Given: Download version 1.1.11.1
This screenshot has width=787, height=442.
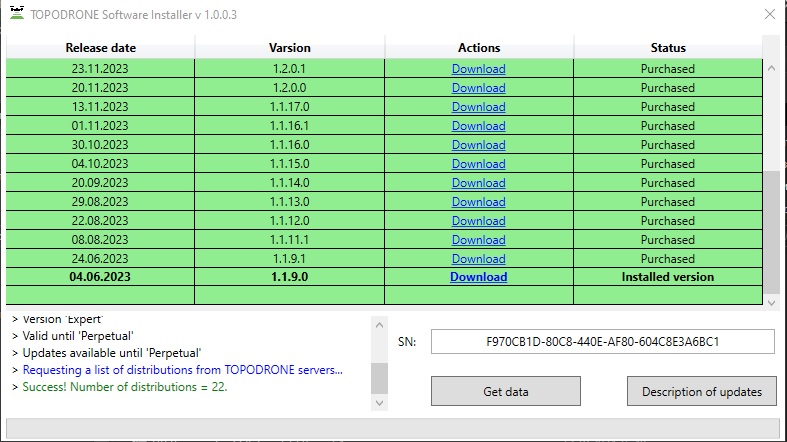Looking at the screenshot, I should pyautogui.click(x=478, y=240).
